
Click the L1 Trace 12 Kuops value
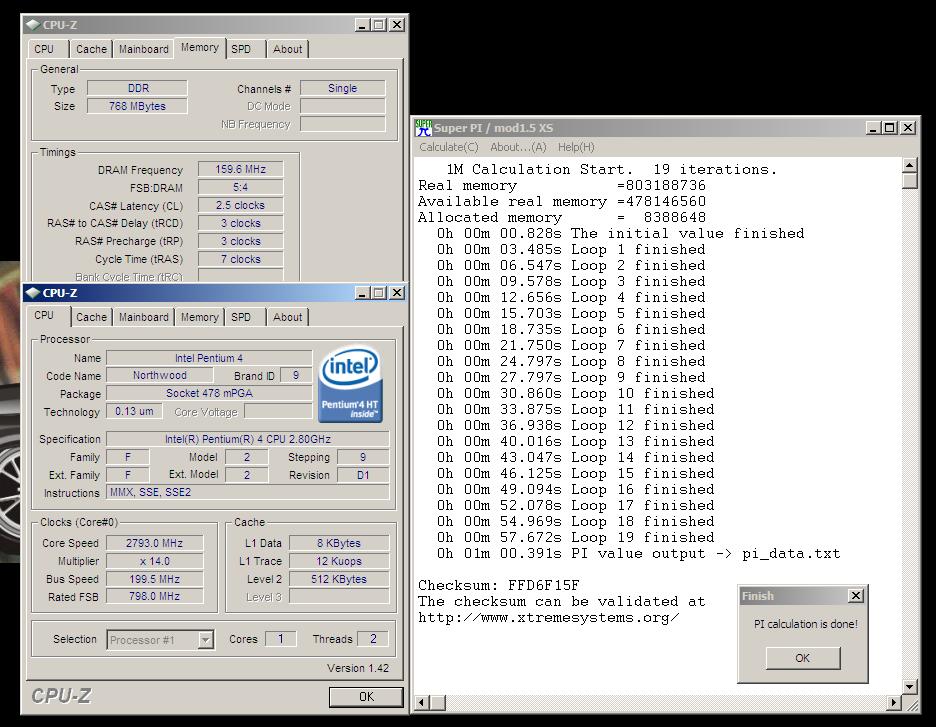(x=339, y=561)
